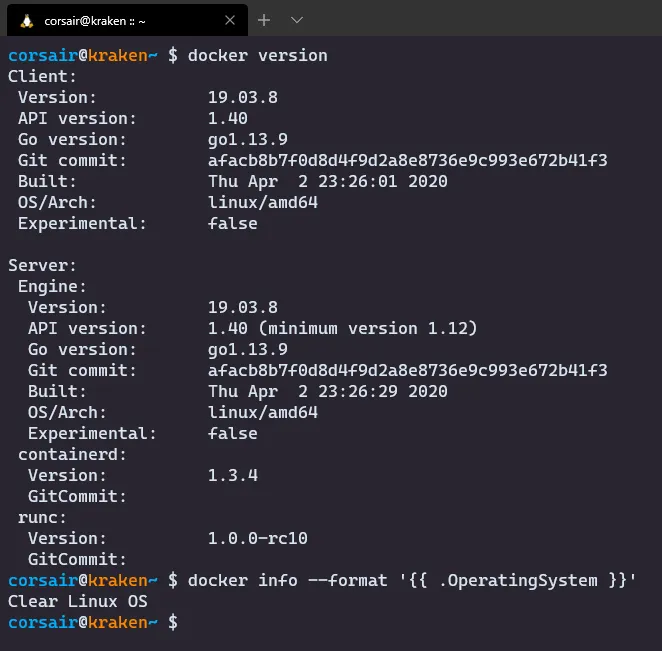
Task: Click the runc version 1.0.0-rc10
Action: [x=257, y=538]
